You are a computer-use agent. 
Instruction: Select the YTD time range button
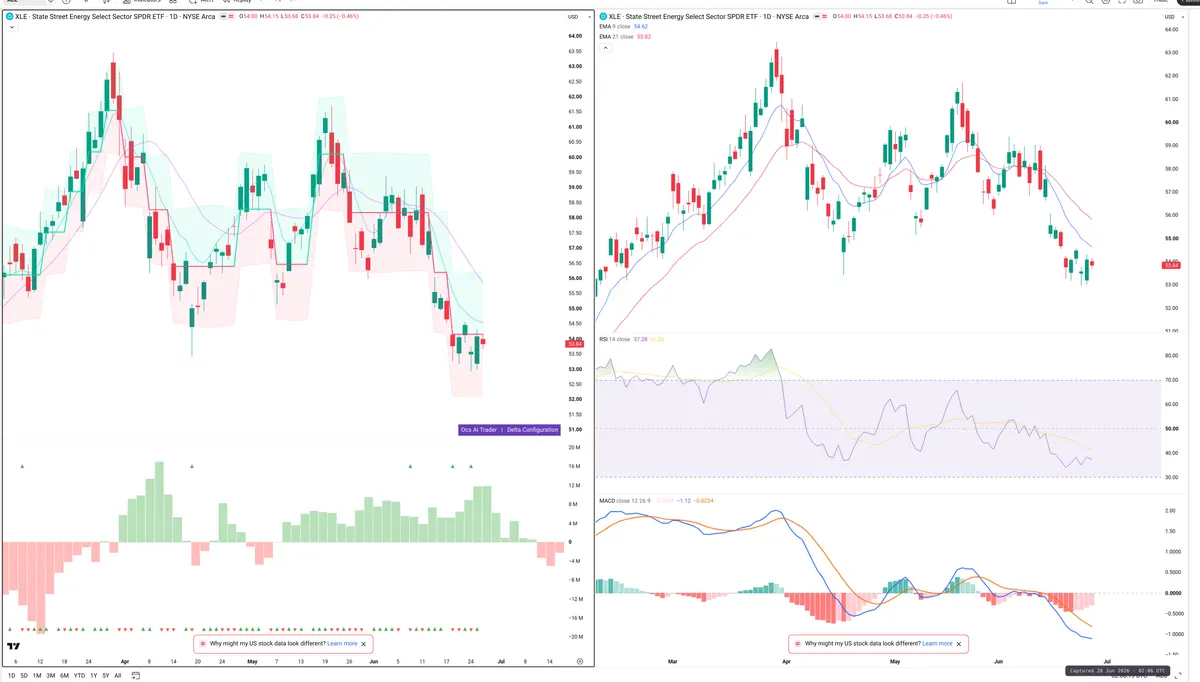click(79, 675)
